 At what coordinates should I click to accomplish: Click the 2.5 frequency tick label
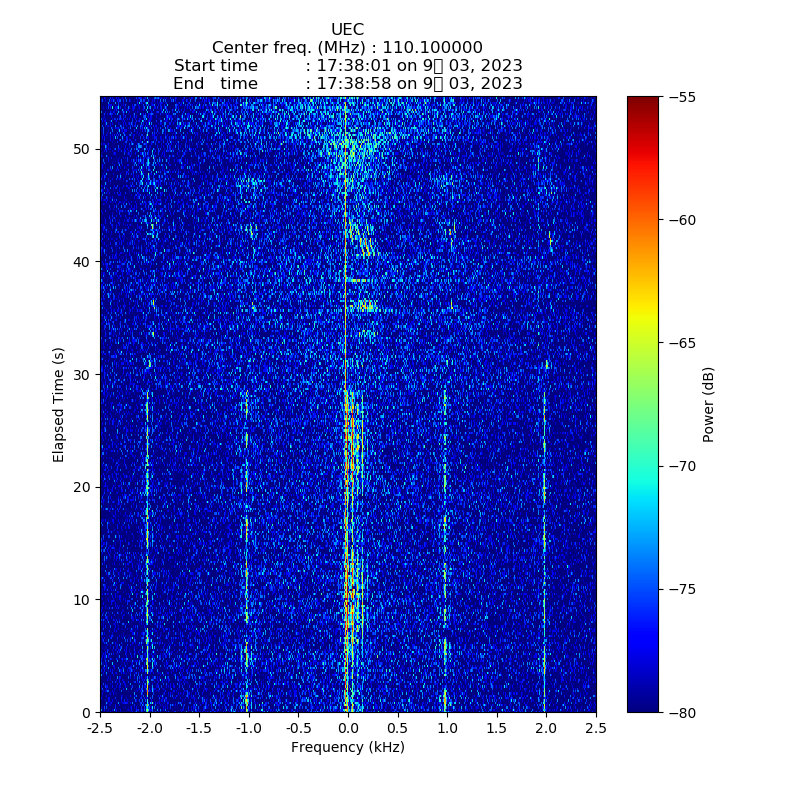click(595, 730)
